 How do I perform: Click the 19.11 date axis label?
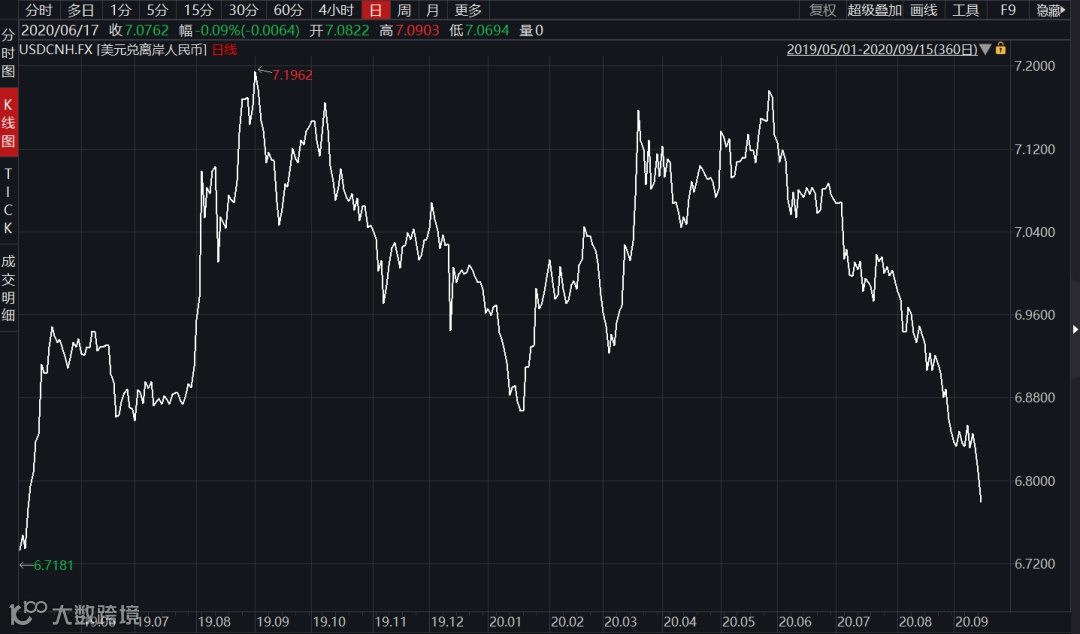pos(391,622)
